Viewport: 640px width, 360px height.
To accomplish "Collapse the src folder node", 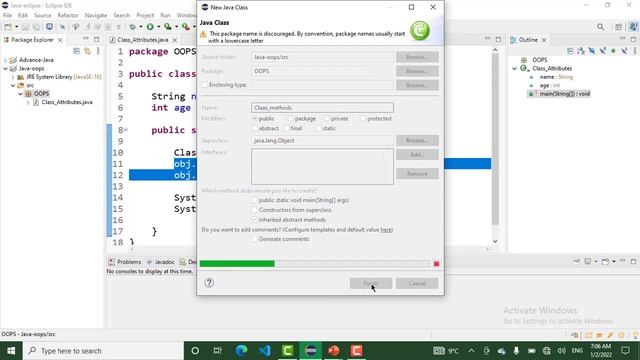I will point(13,85).
